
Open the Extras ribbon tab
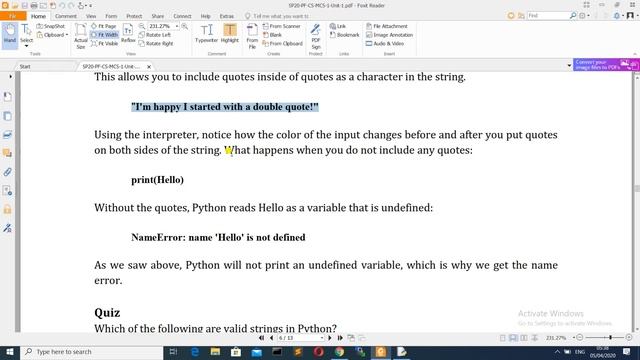click(x=227, y=16)
